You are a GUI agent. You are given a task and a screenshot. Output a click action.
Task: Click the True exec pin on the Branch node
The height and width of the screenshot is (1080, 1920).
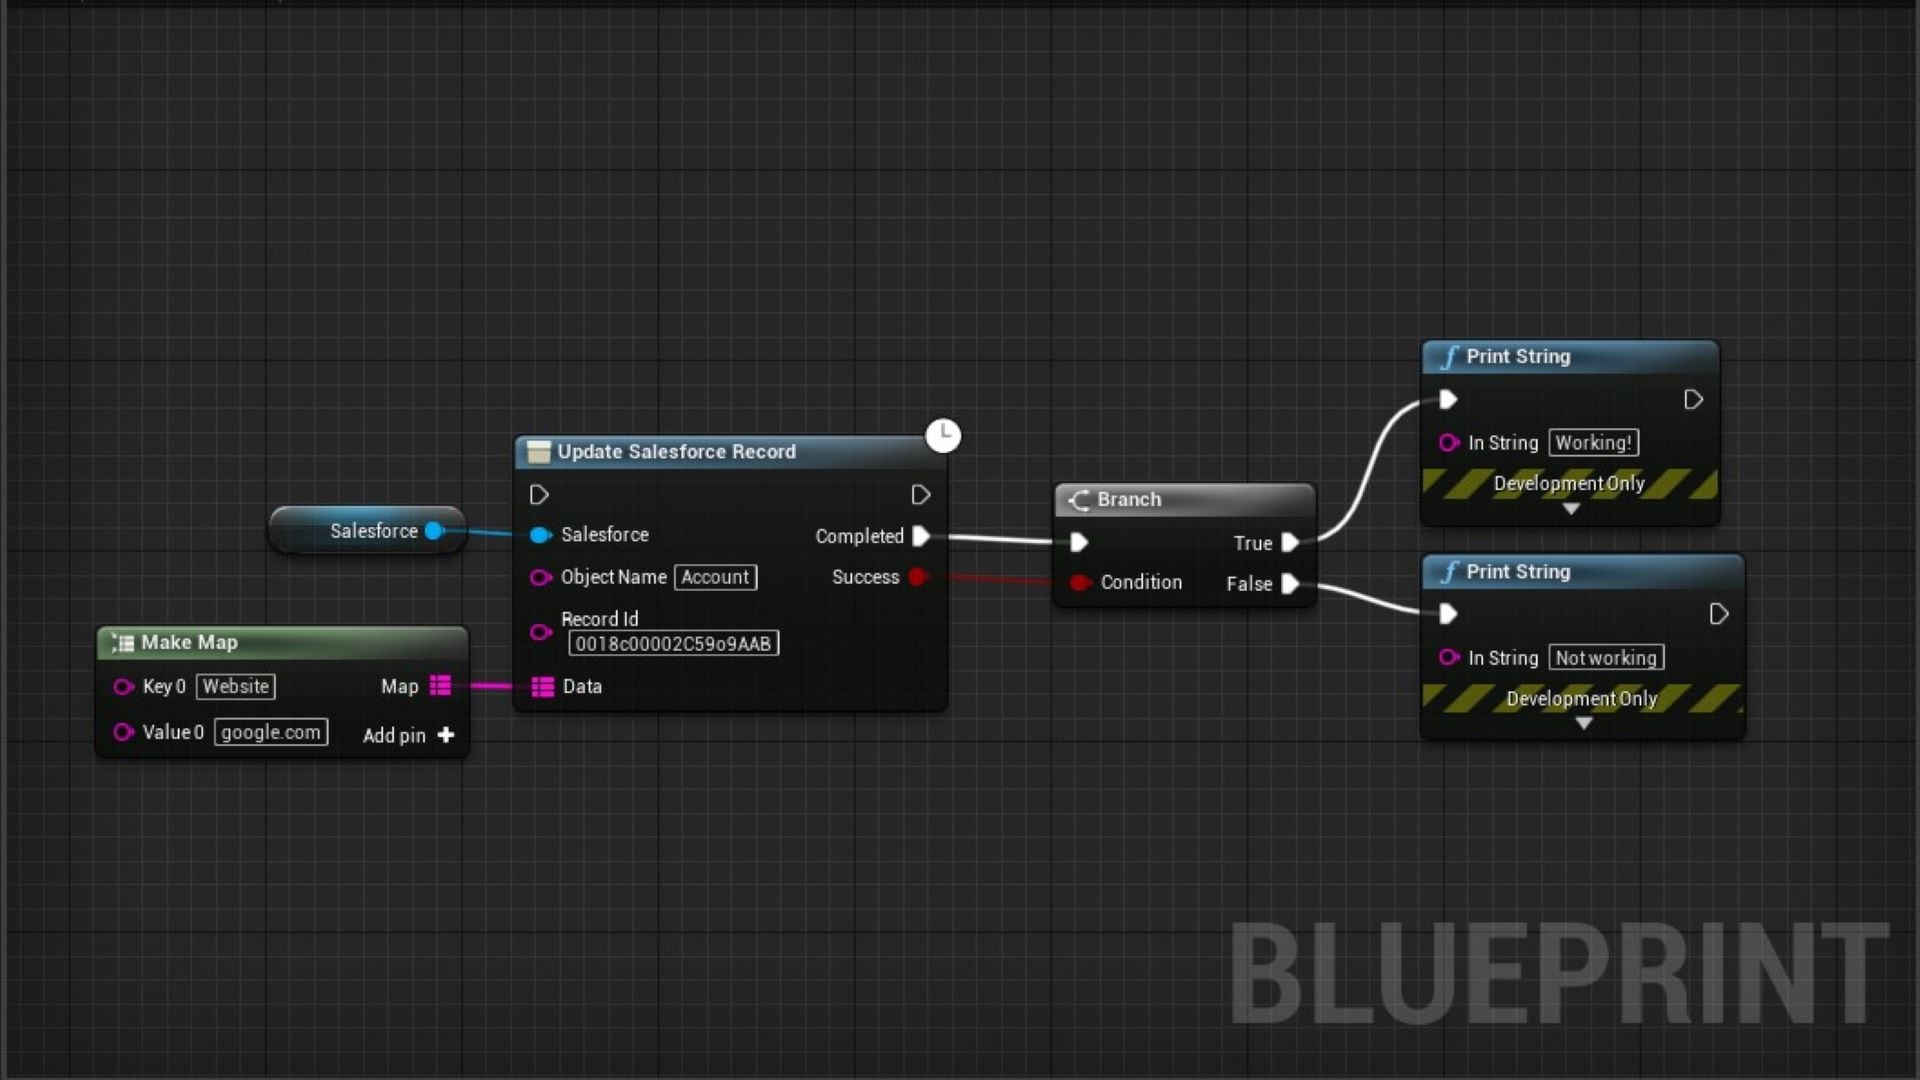click(x=1291, y=543)
